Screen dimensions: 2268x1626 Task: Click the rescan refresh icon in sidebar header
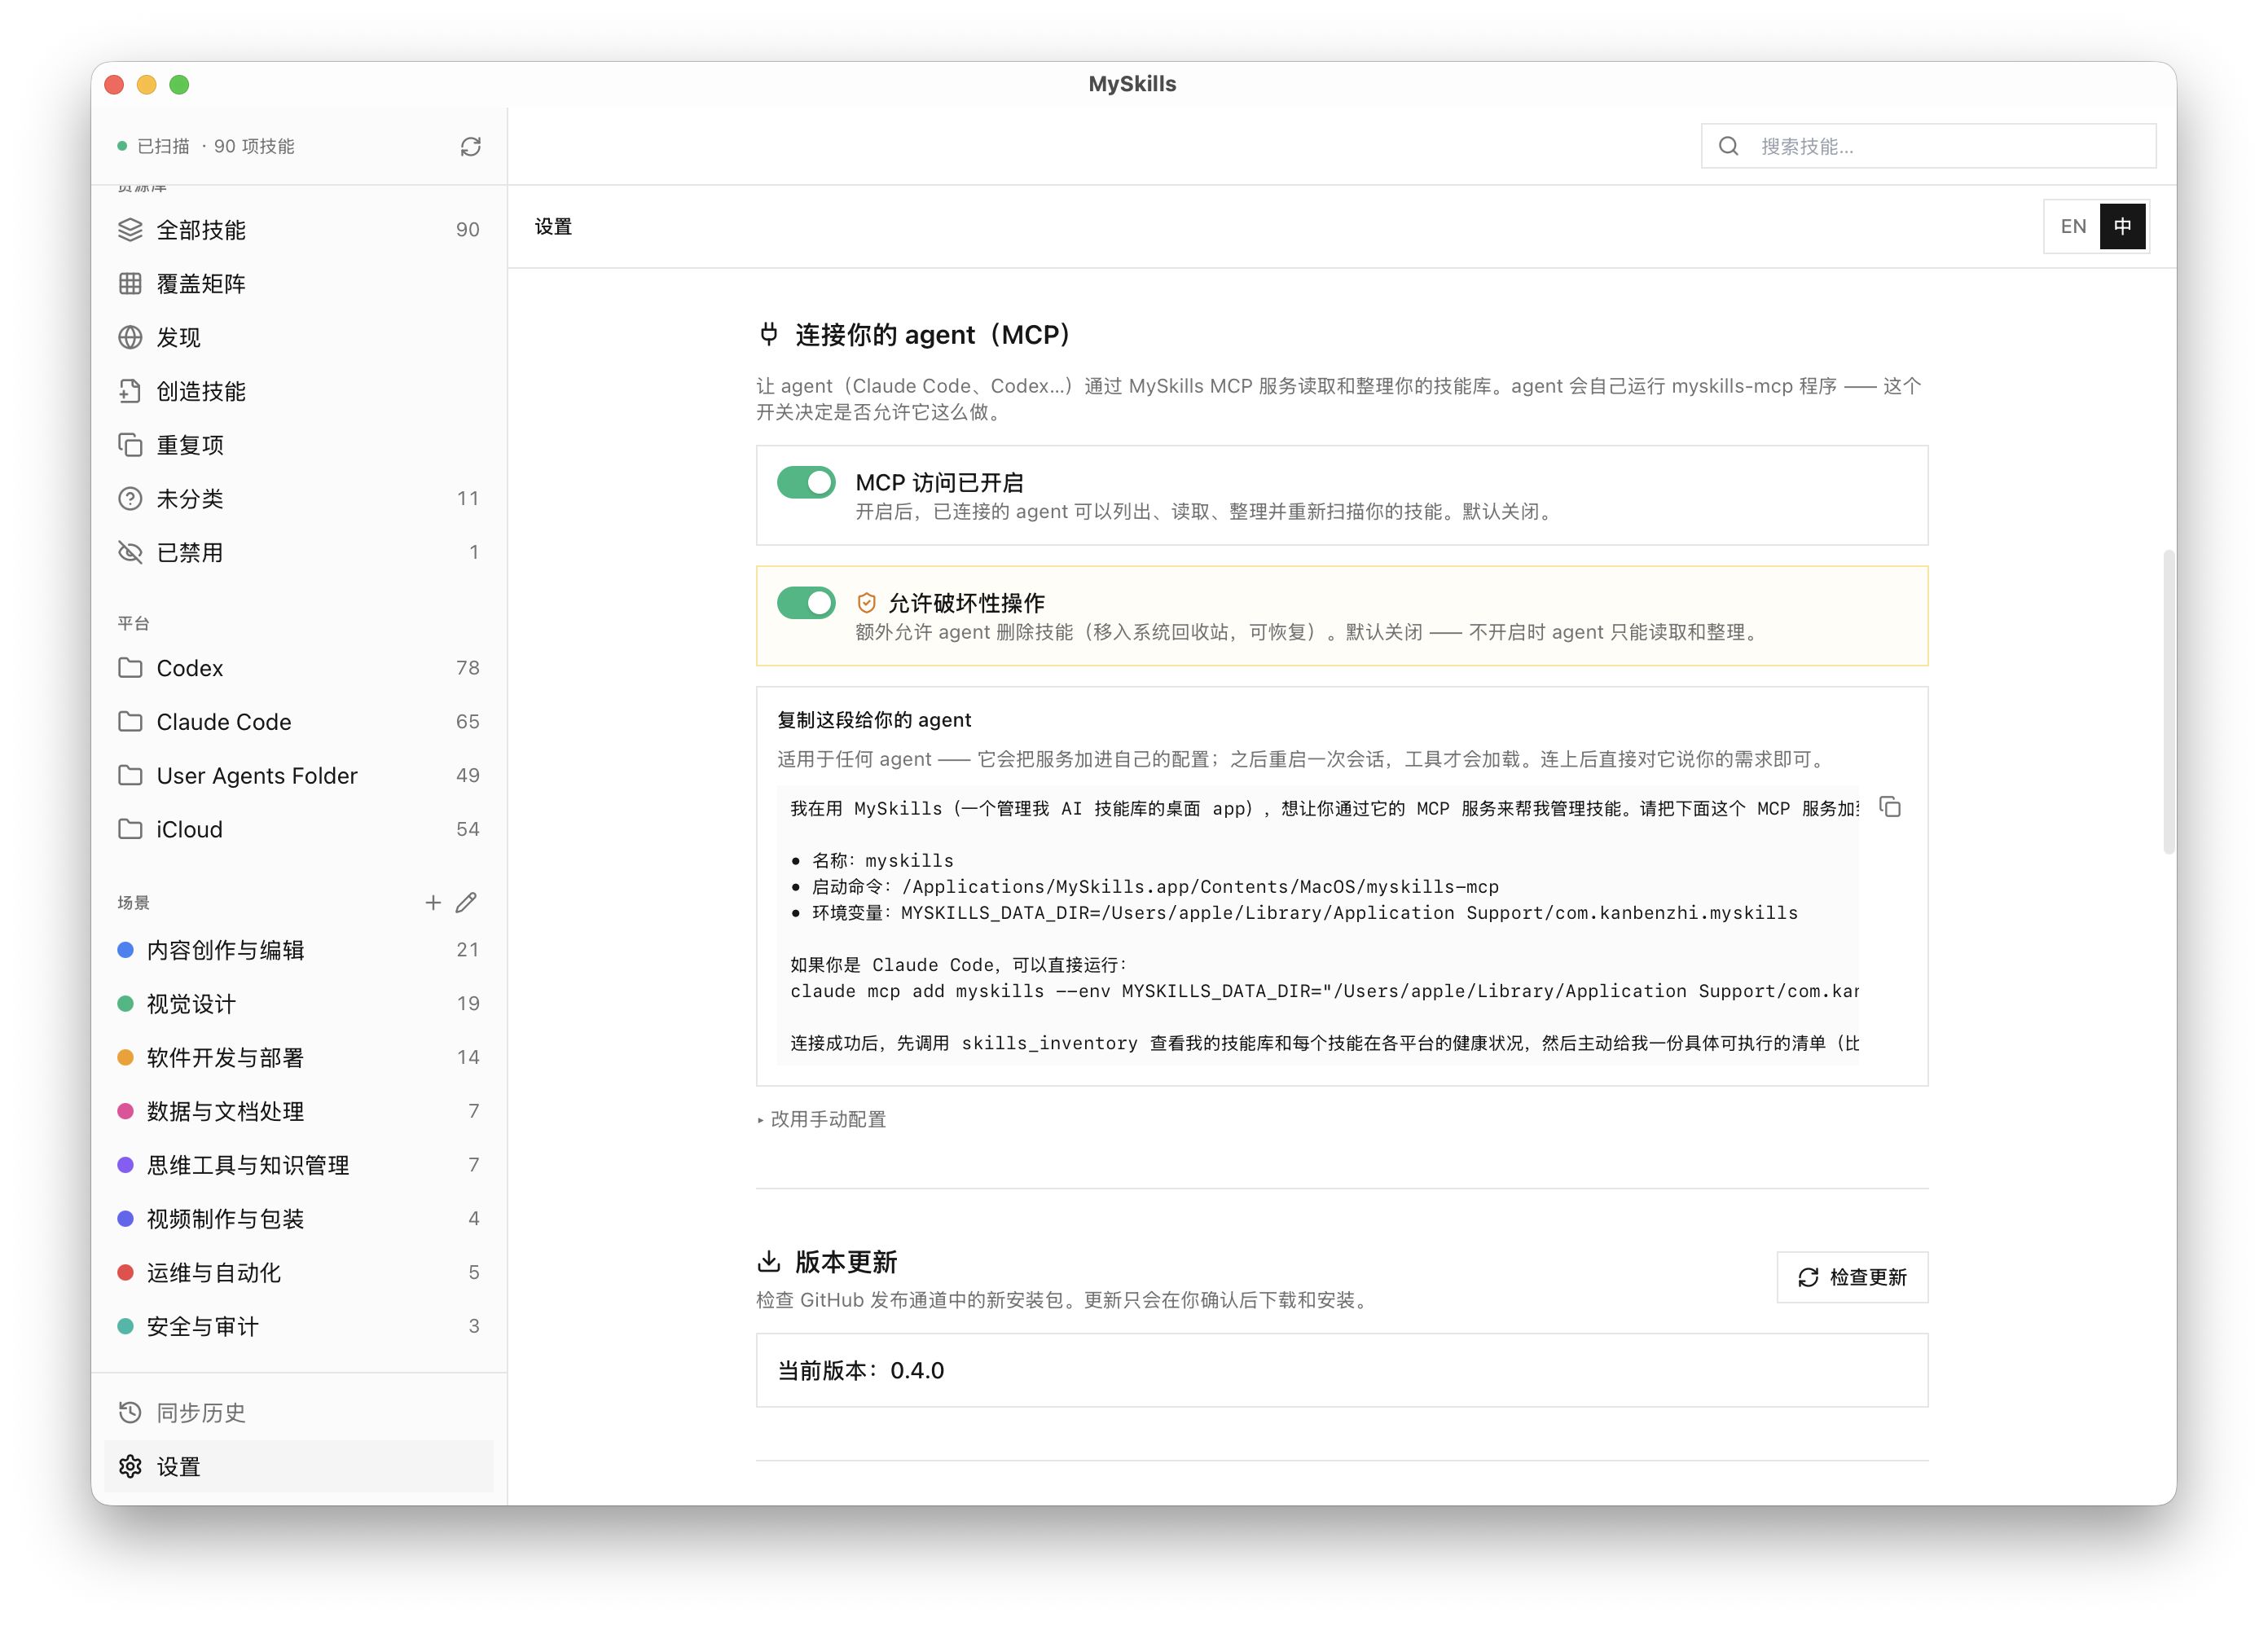(x=470, y=147)
